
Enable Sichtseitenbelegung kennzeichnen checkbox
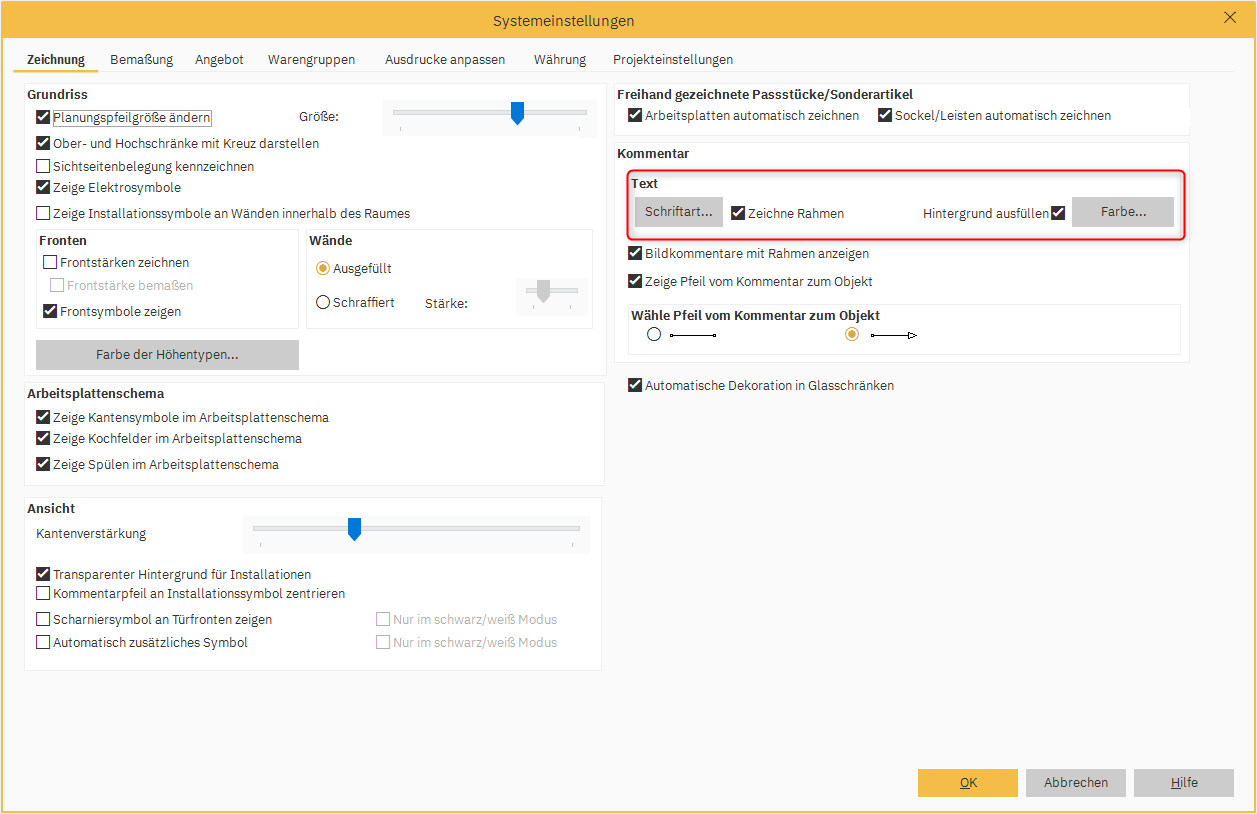(43, 167)
